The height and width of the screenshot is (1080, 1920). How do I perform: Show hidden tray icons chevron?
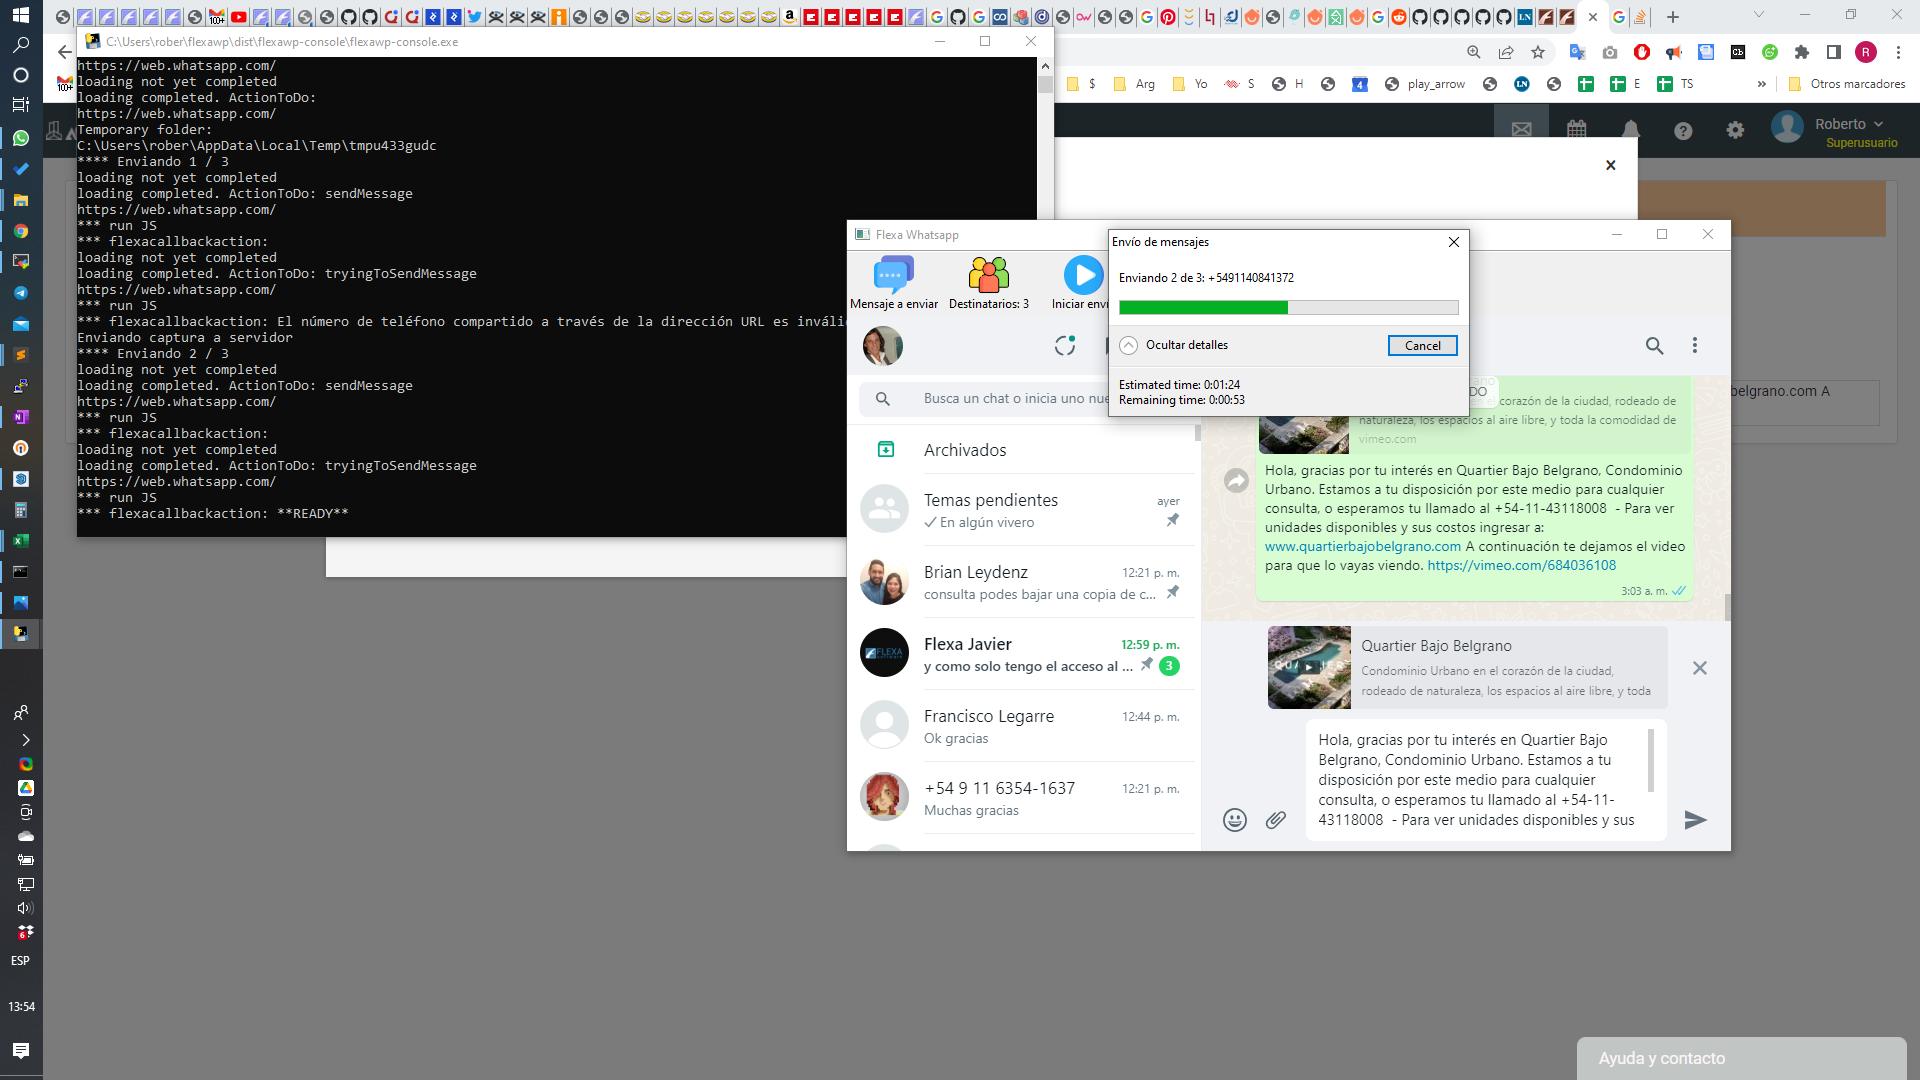24,740
